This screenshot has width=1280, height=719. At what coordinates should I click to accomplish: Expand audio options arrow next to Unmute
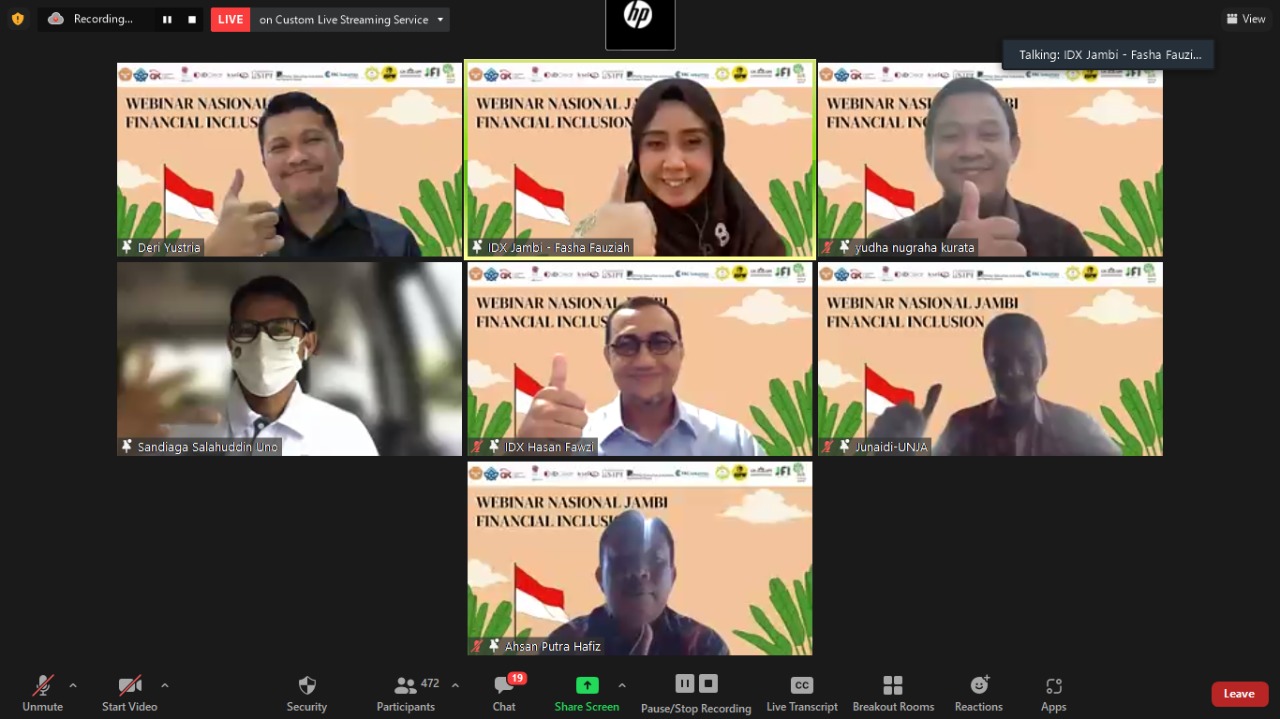[x=73, y=685]
